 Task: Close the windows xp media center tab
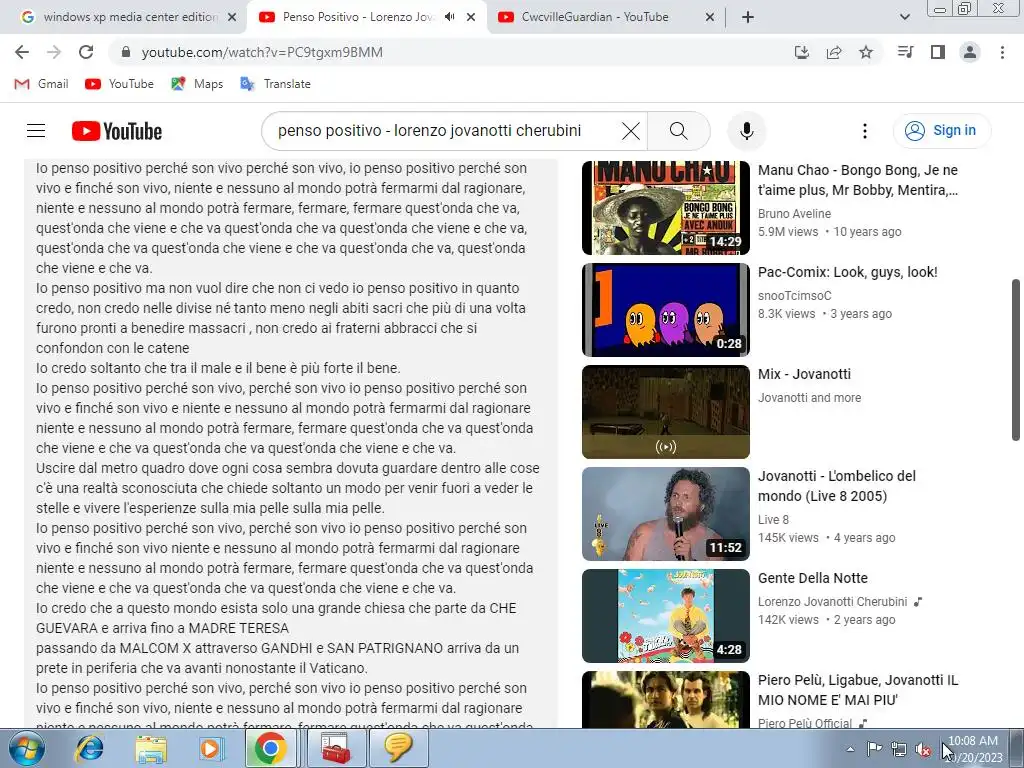pyautogui.click(x=232, y=17)
